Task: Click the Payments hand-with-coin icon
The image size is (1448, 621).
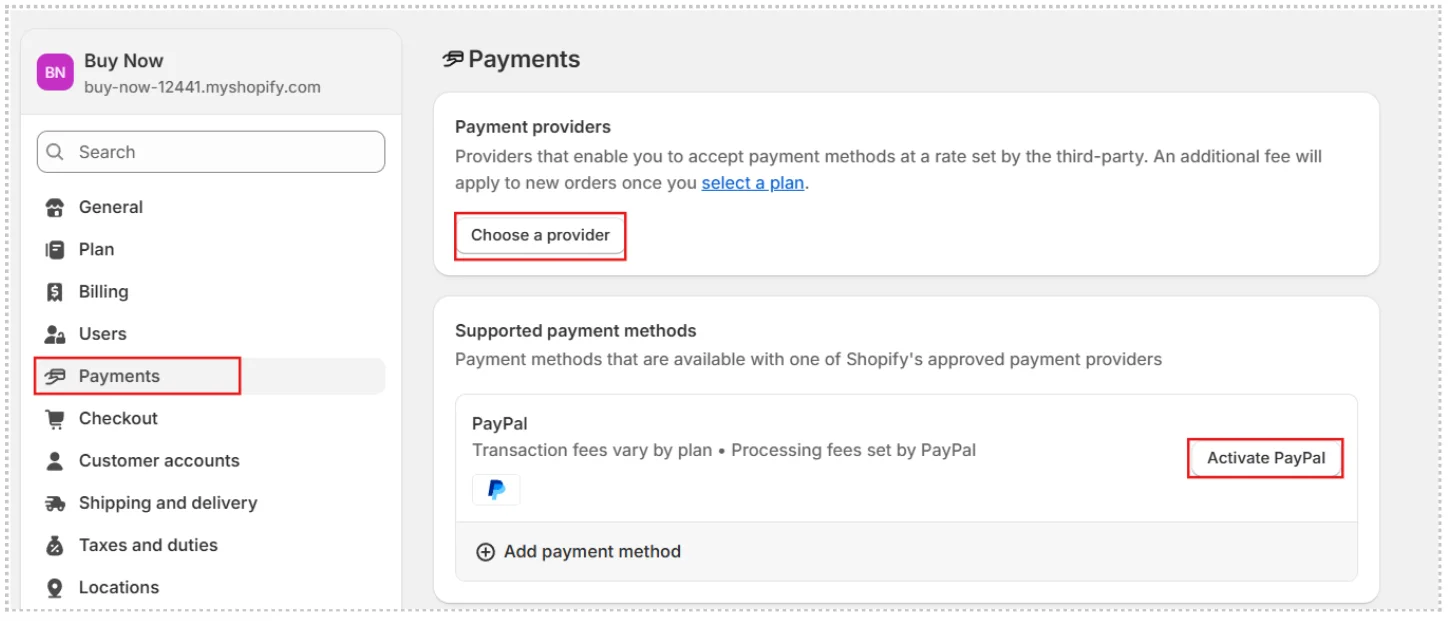Action: tap(56, 376)
